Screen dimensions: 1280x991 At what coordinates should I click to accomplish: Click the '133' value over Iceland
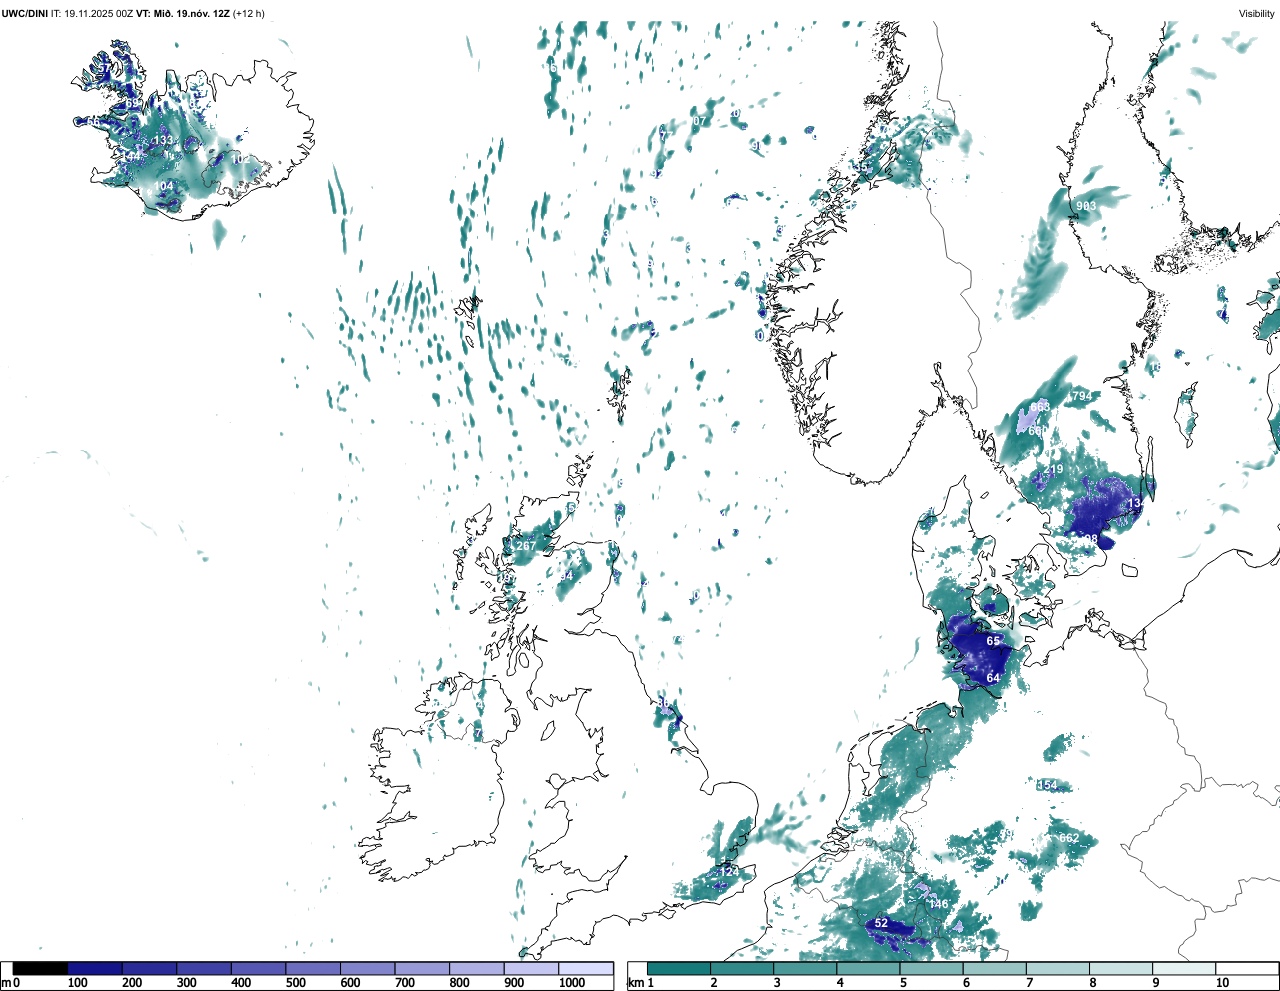[x=163, y=141]
